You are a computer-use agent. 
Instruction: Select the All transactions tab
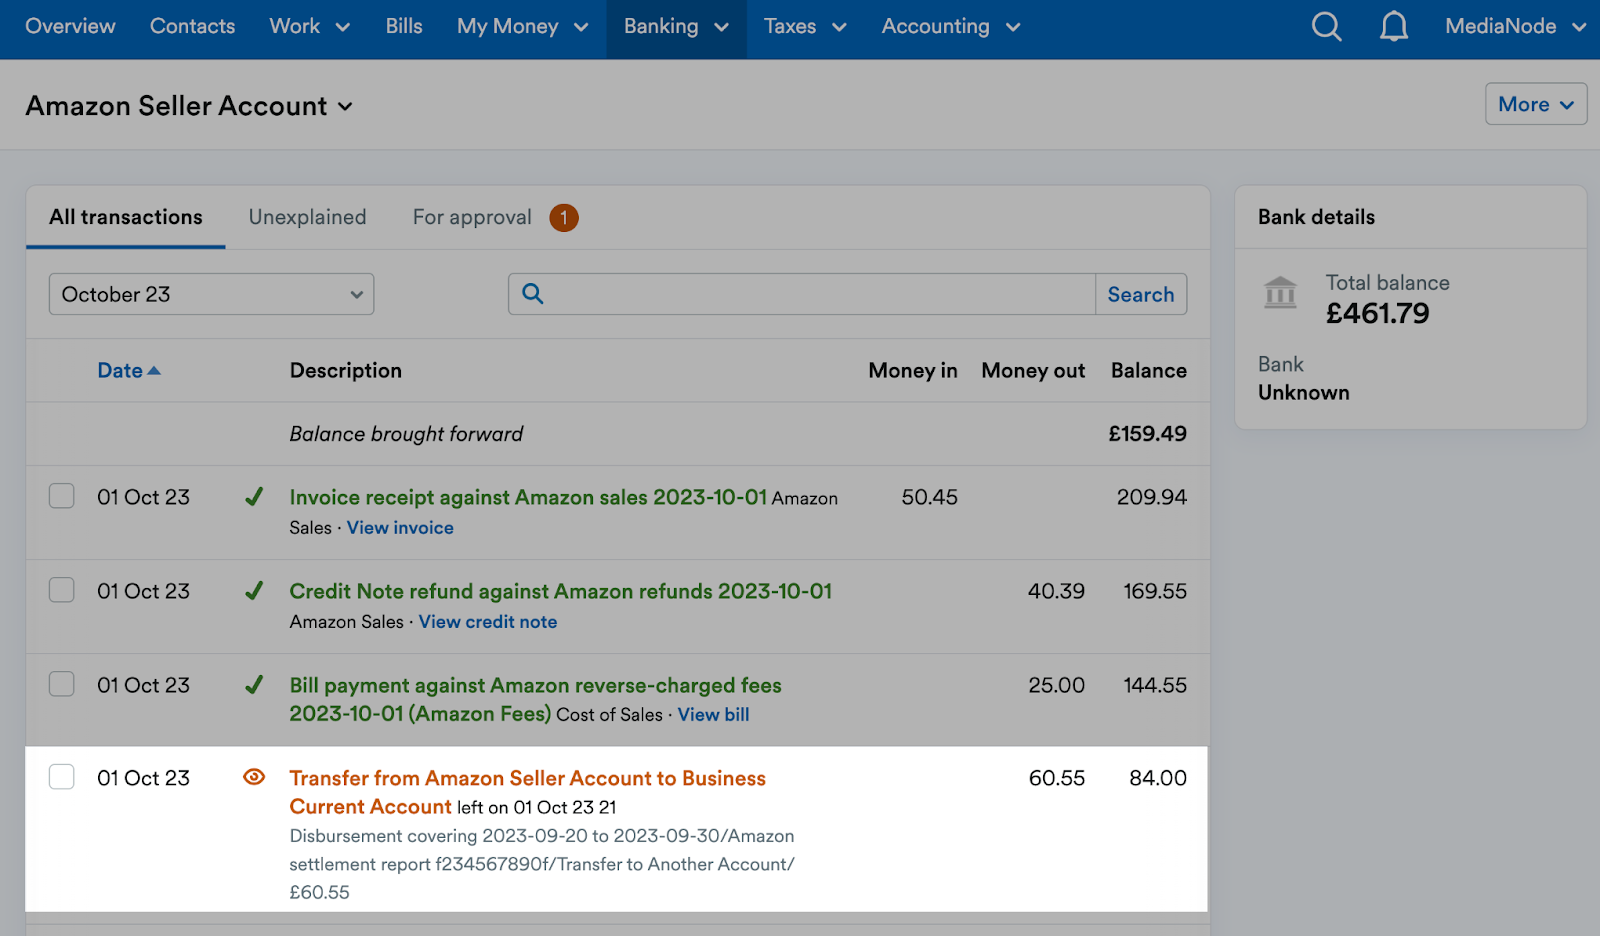click(x=126, y=217)
